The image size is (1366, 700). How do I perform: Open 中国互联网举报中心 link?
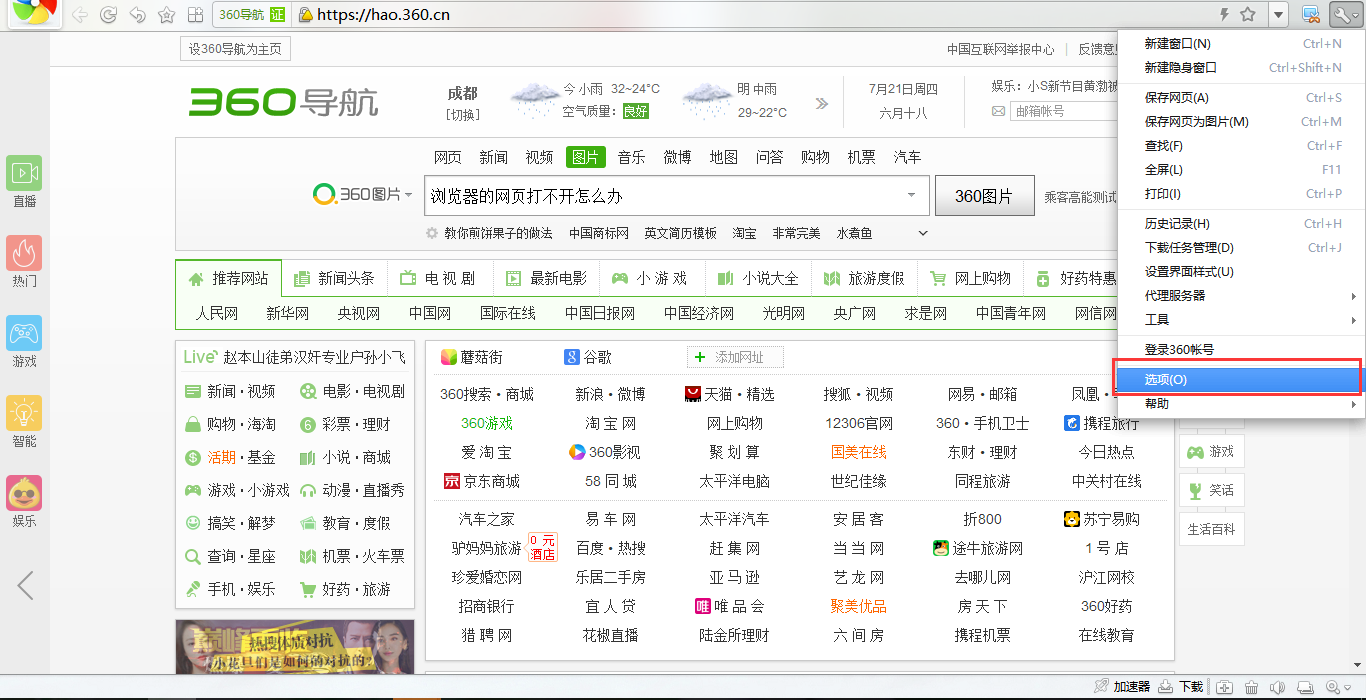[1001, 49]
